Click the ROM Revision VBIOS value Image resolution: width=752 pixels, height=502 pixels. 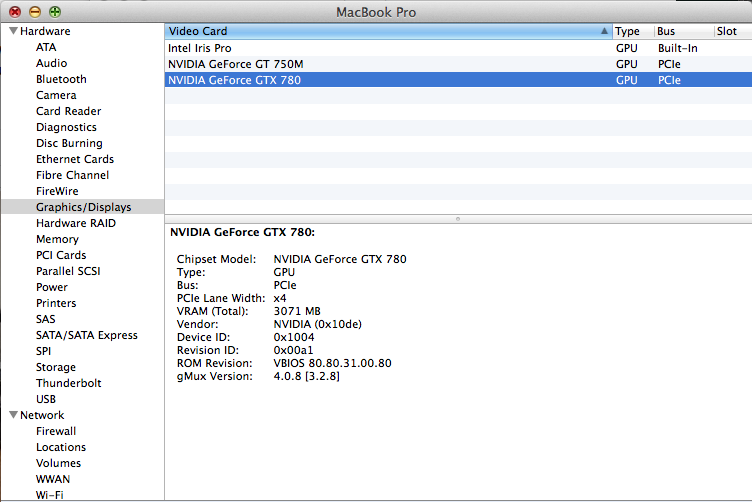click(x=332, y=363)
